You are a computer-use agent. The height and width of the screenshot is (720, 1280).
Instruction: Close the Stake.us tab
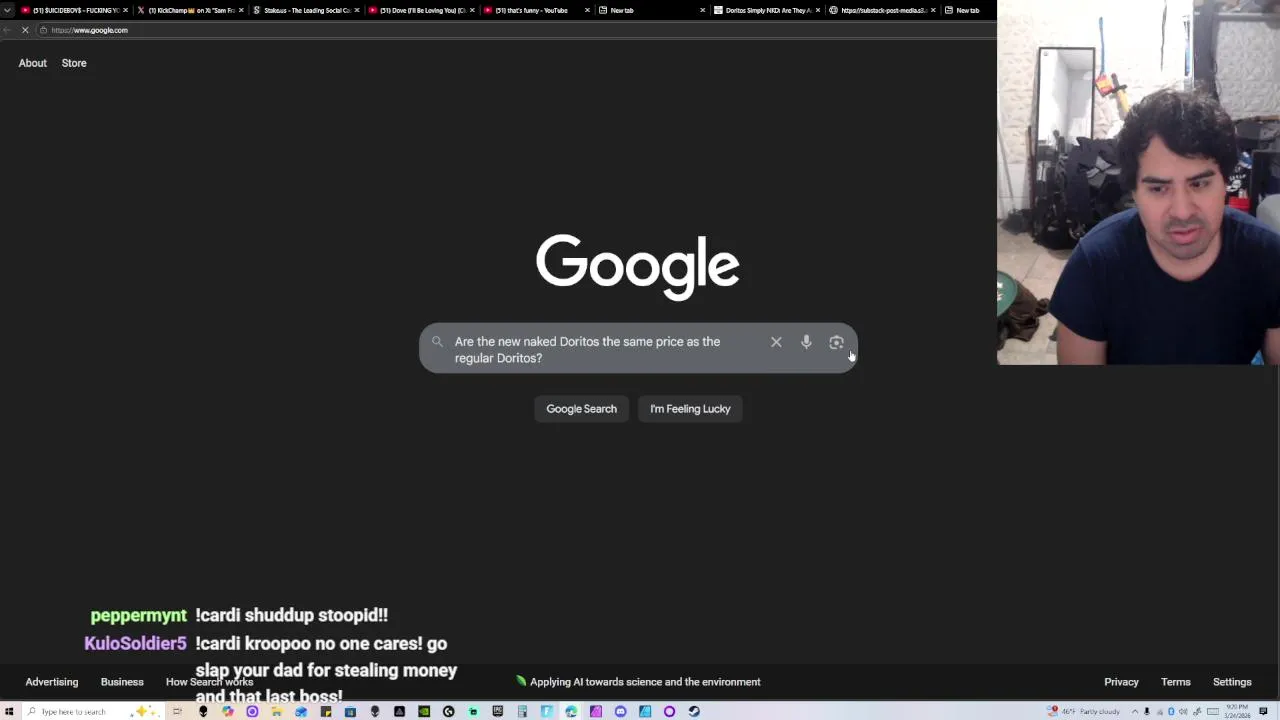[356, 10]
